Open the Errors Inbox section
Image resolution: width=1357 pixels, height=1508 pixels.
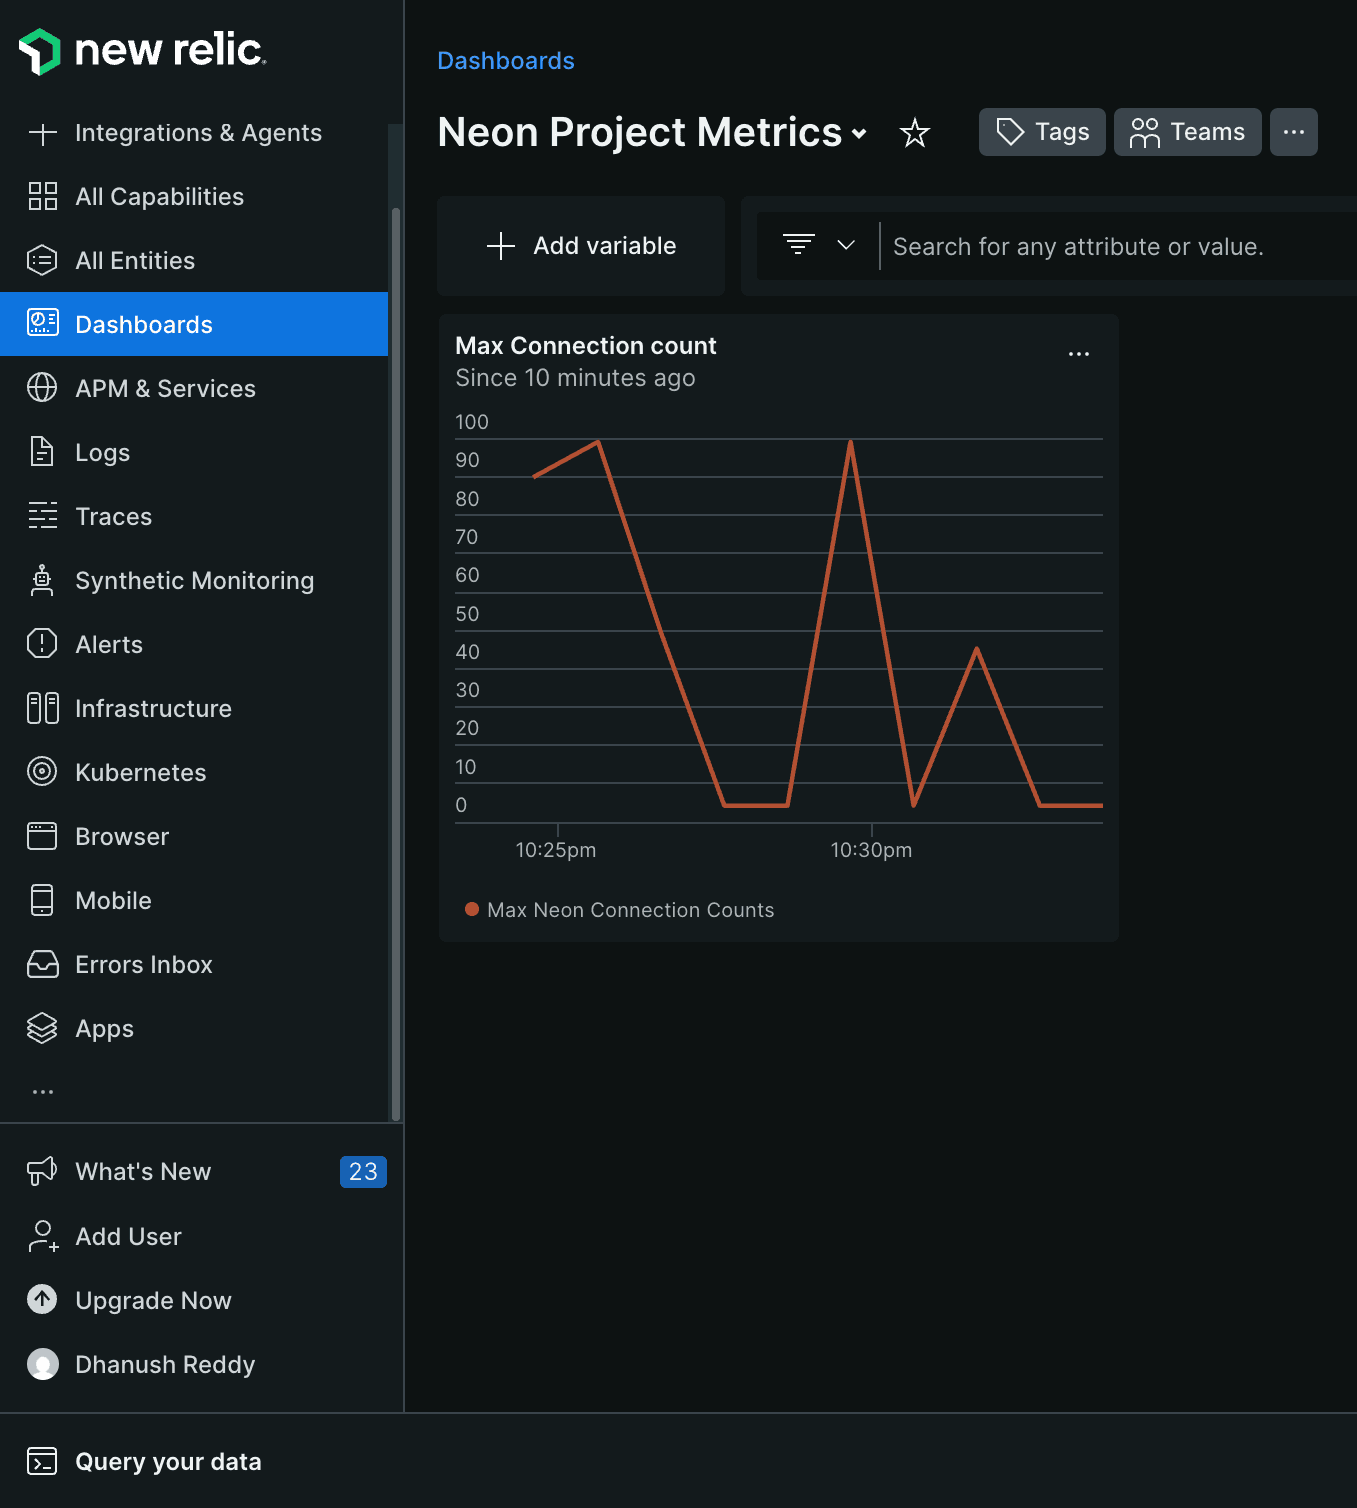(143, 964)
